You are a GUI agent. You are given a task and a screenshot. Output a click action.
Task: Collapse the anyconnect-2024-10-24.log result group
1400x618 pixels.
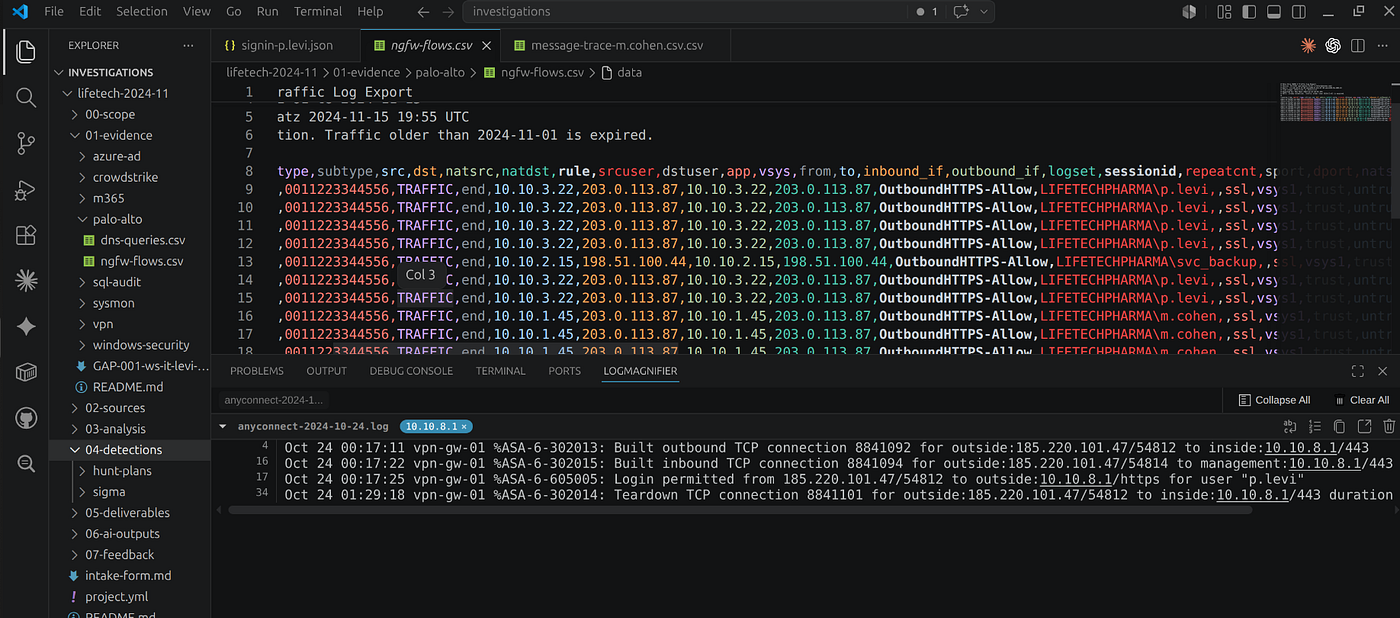tap(224, 426)
